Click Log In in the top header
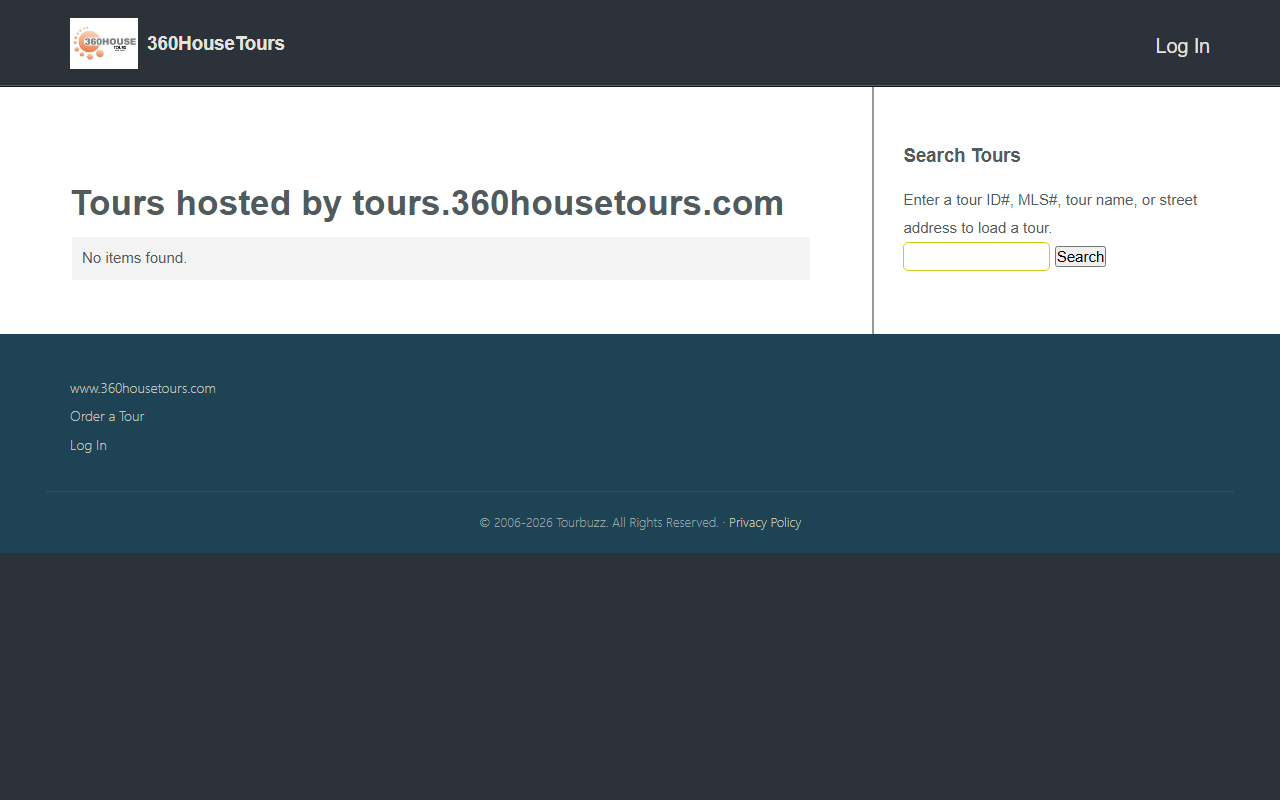 pyautogui.click(x=1182, y=46)
